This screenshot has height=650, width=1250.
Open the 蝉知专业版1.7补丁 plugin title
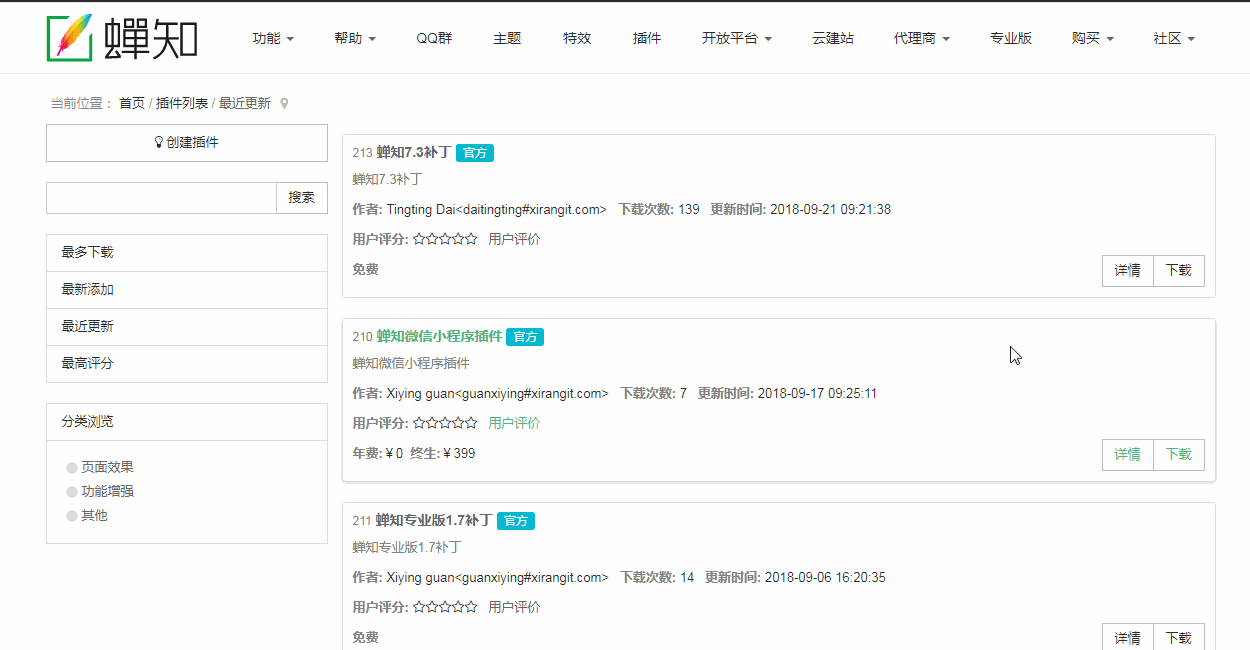434,521
